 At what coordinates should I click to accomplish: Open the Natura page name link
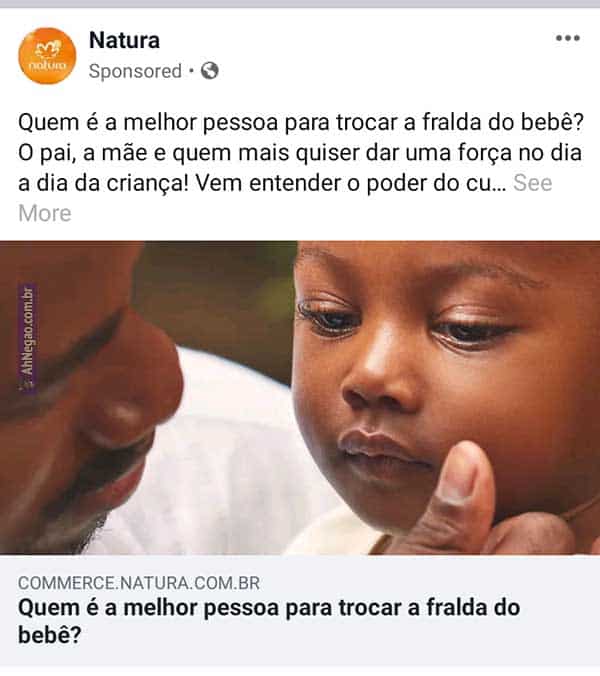click(x=124, y=40)
